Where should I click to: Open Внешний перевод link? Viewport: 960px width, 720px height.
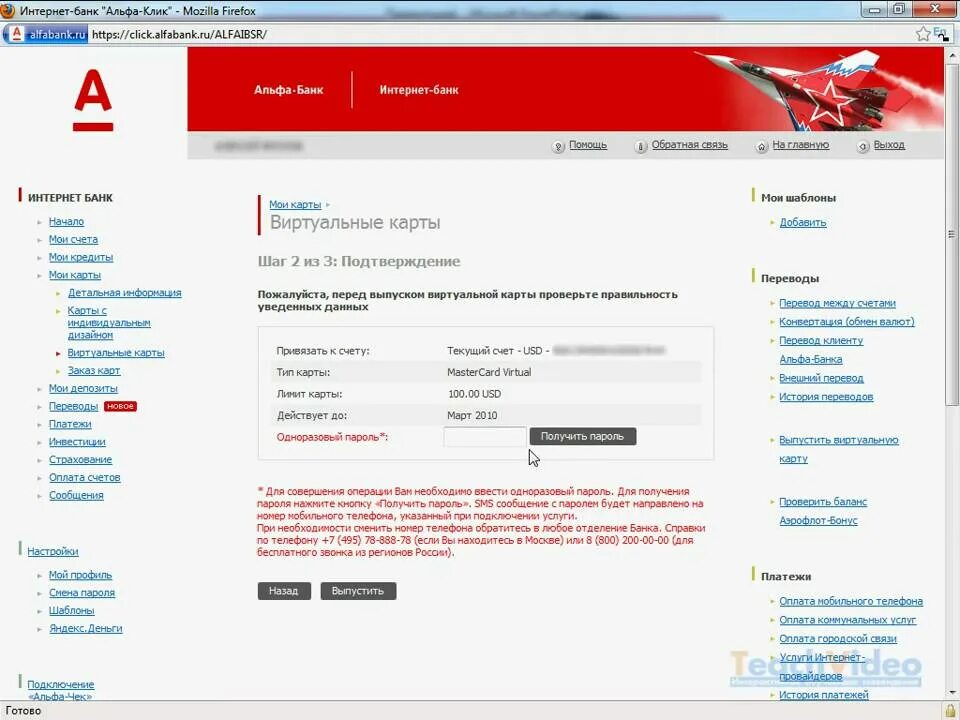(821, 378)
